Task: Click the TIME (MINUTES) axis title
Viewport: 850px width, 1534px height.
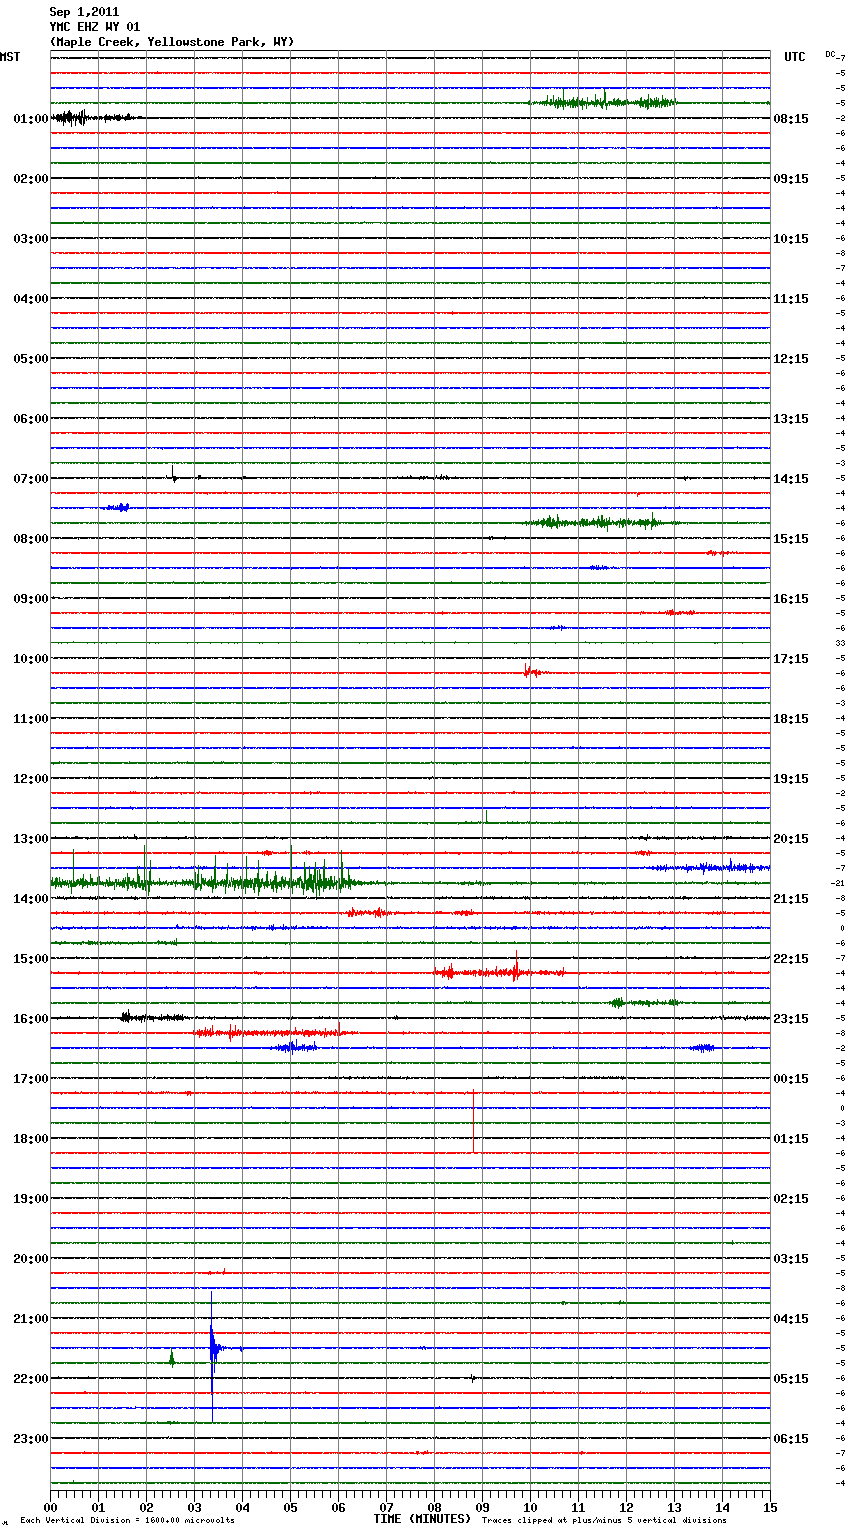Action: 422,1519
